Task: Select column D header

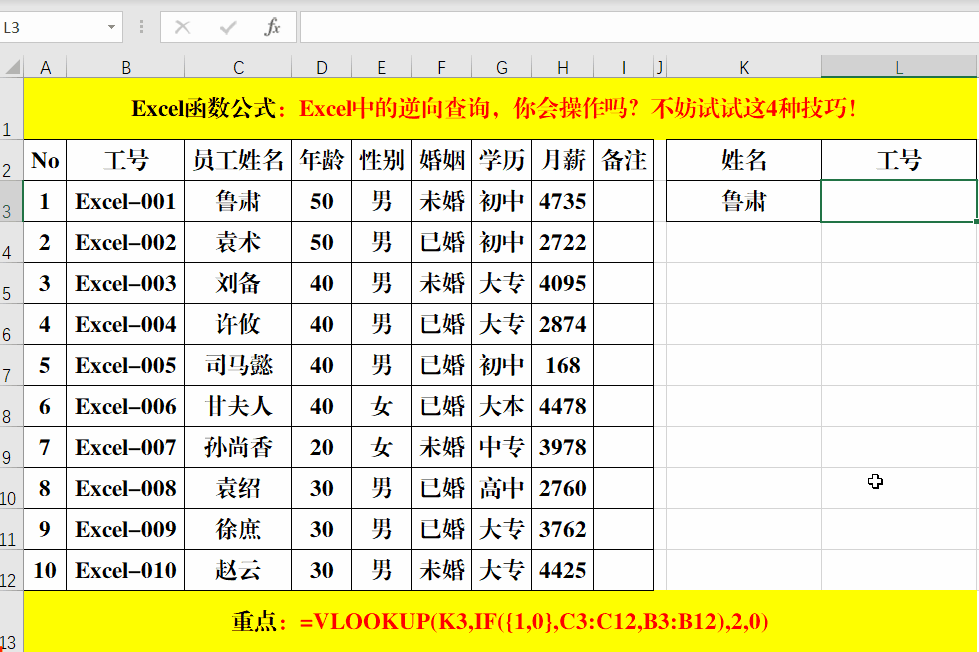Action: [x=322, y=67]
